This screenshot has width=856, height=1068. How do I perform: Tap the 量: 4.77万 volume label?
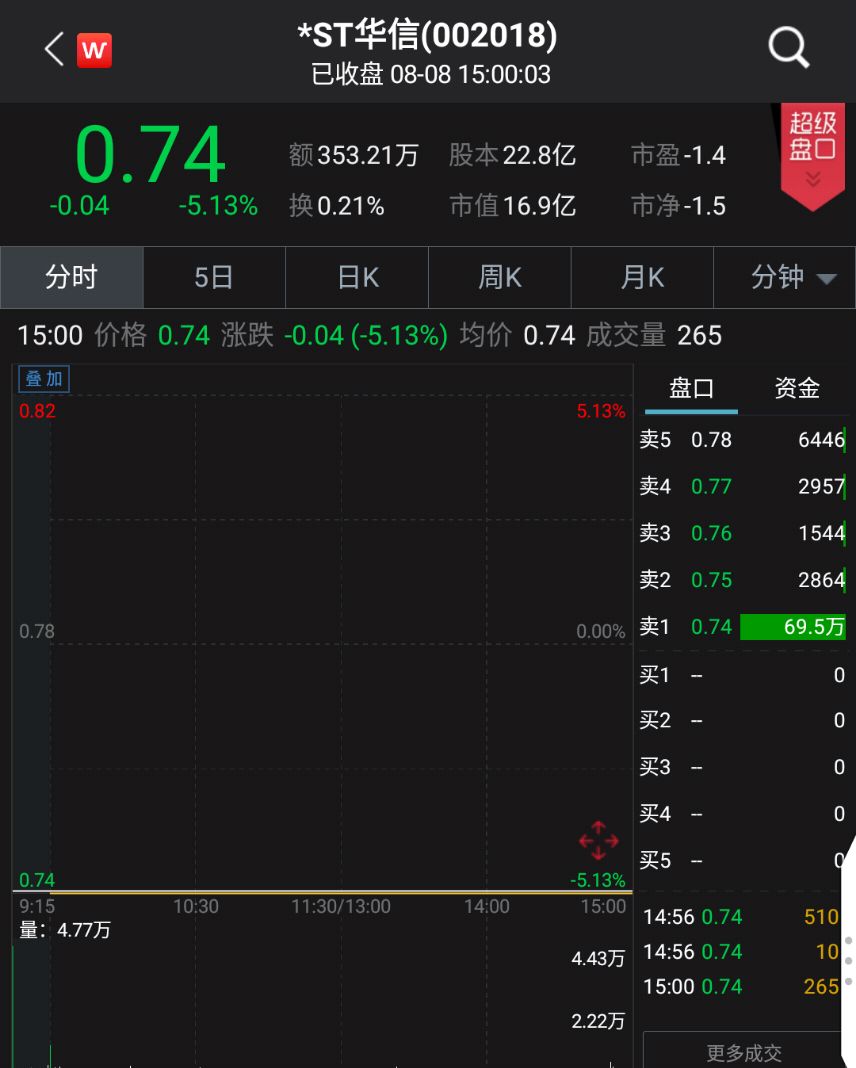pos(65,930)
